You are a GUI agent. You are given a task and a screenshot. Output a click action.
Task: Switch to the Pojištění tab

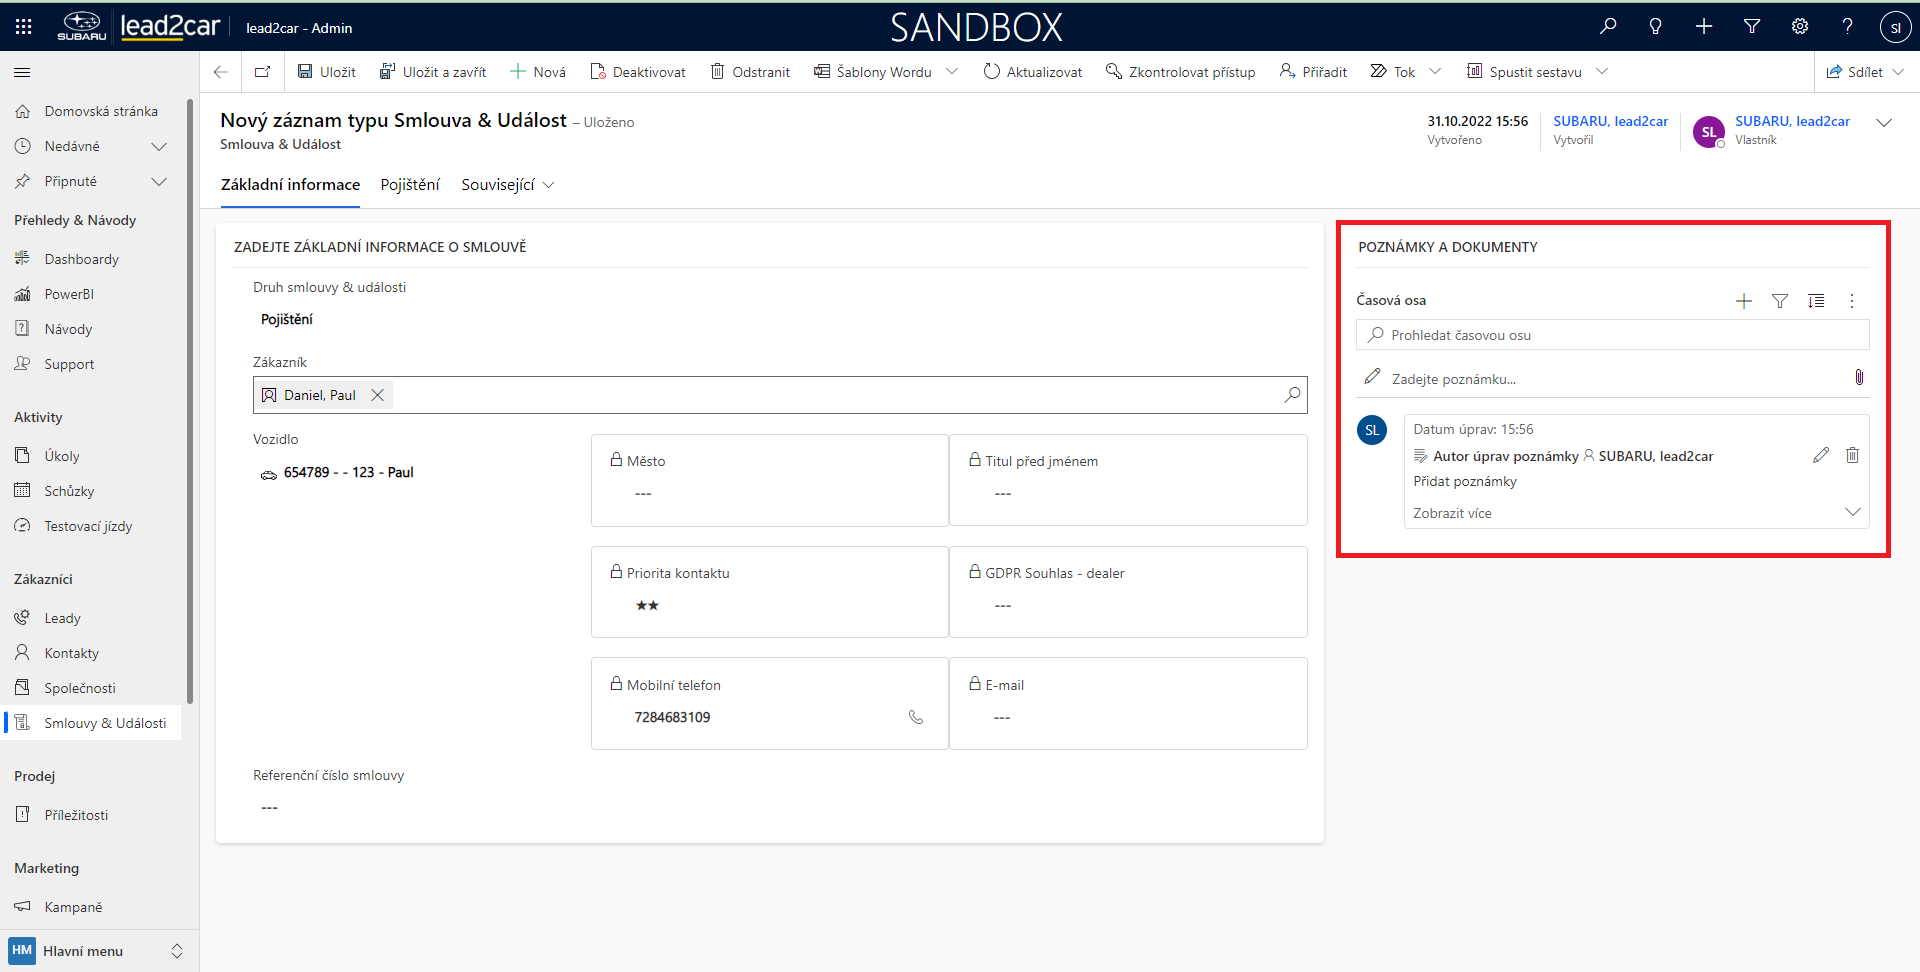[x=409, y=185]
